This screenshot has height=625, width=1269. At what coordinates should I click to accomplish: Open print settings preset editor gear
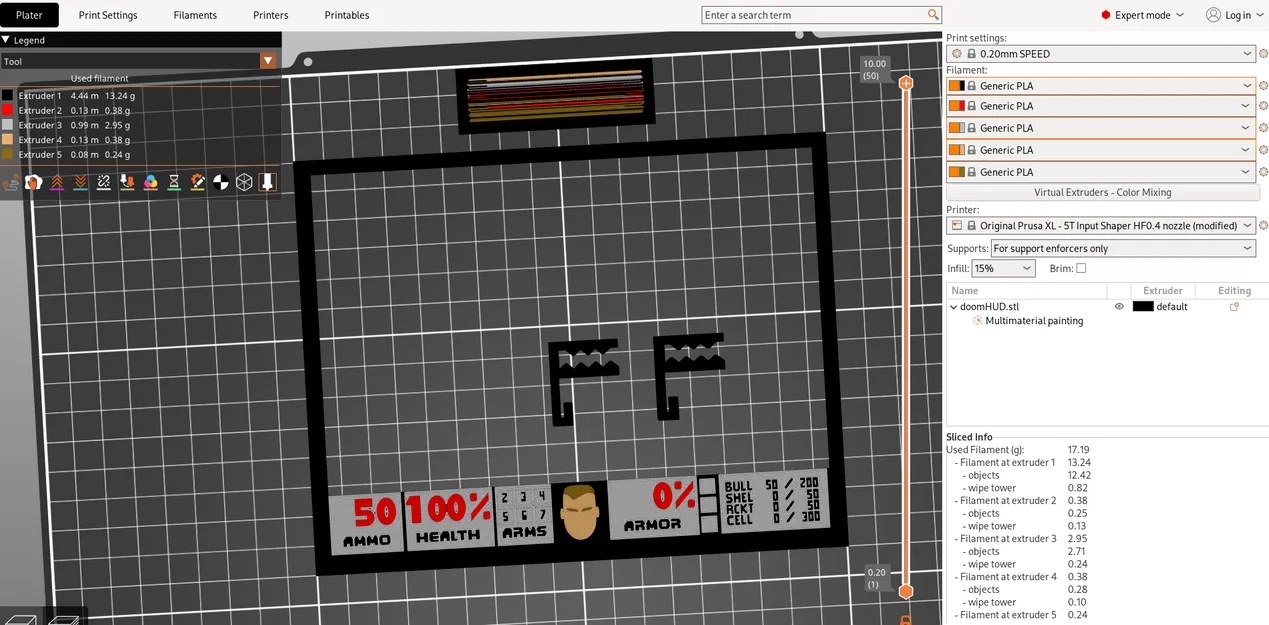1263,54
